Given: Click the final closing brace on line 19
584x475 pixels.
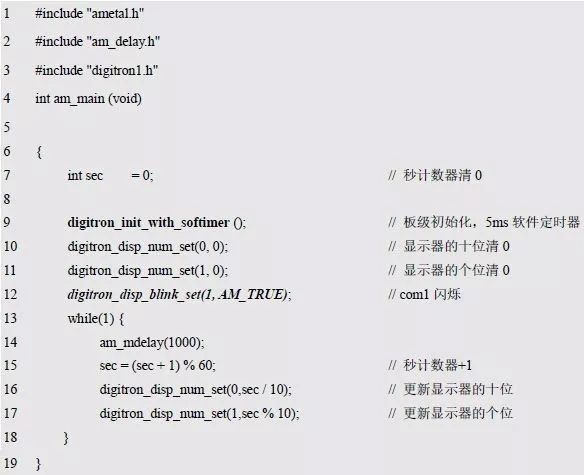Looking at the screenshot, I should [39, 464].
